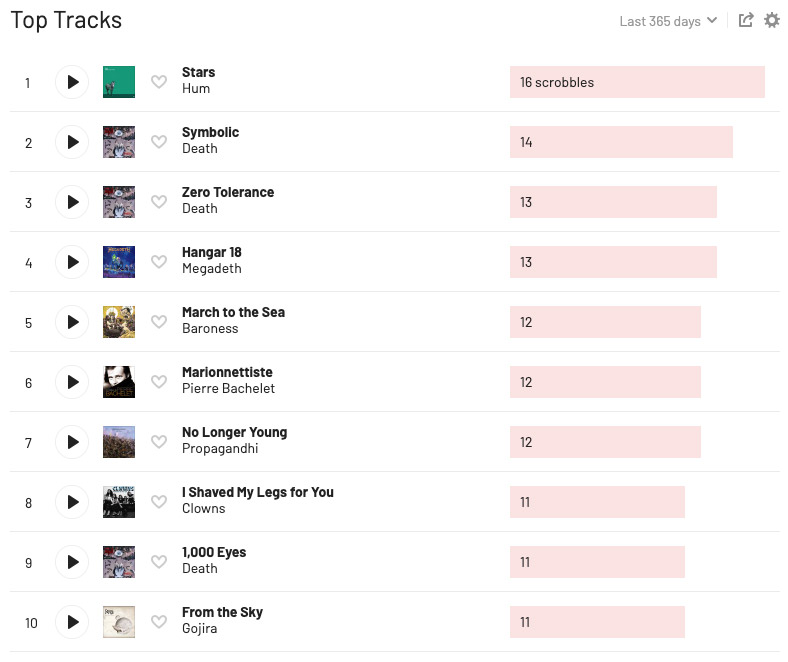Screen dimensions: 788x662
Task: Toggle the heart for 1,000 Eyes
Action: tap(159, 562)
